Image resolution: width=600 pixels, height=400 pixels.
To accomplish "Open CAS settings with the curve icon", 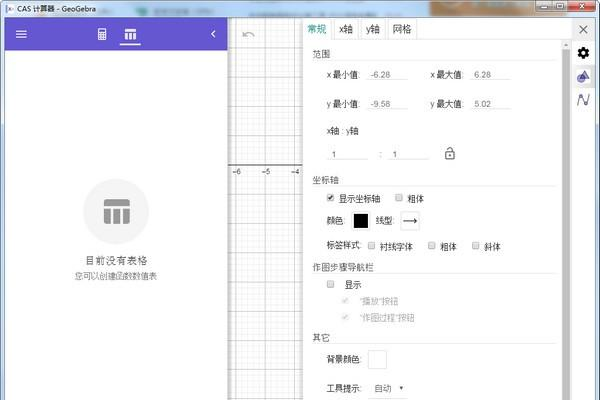I will pyautogui.click(x=583, y=100).
